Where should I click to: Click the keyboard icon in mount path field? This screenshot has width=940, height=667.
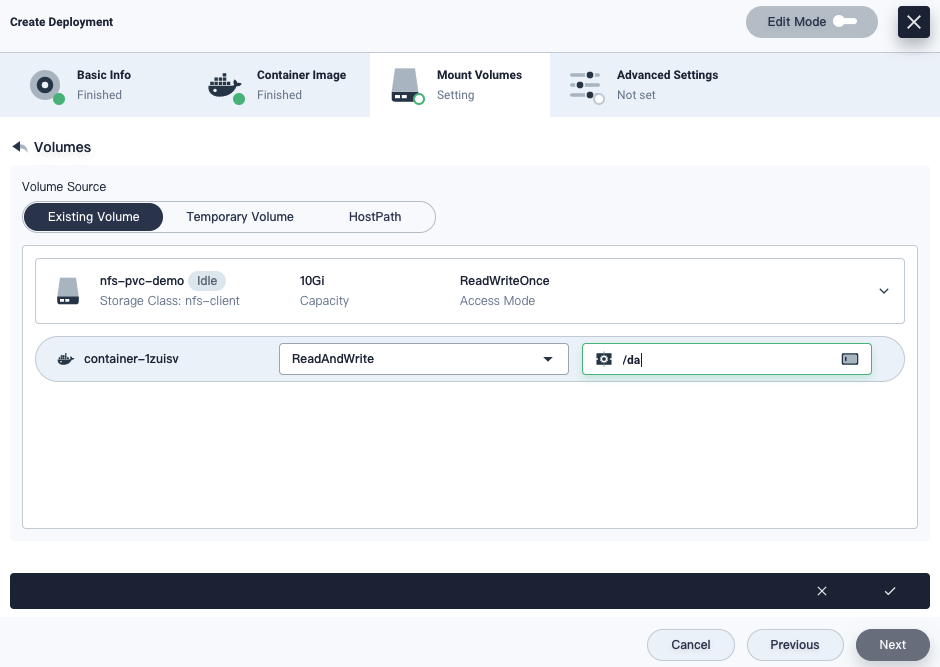(x=849, y=359)
